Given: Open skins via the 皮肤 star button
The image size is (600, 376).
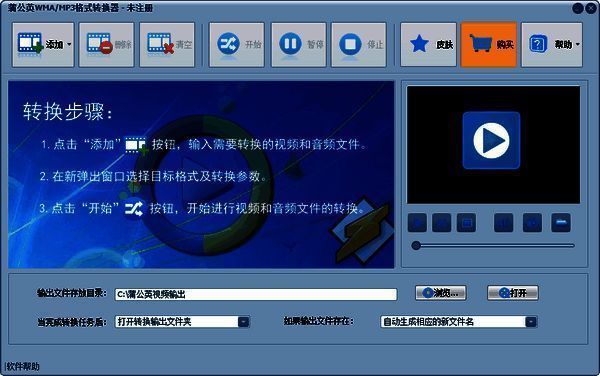Looking at the screenshot, I should pos(428,44).
